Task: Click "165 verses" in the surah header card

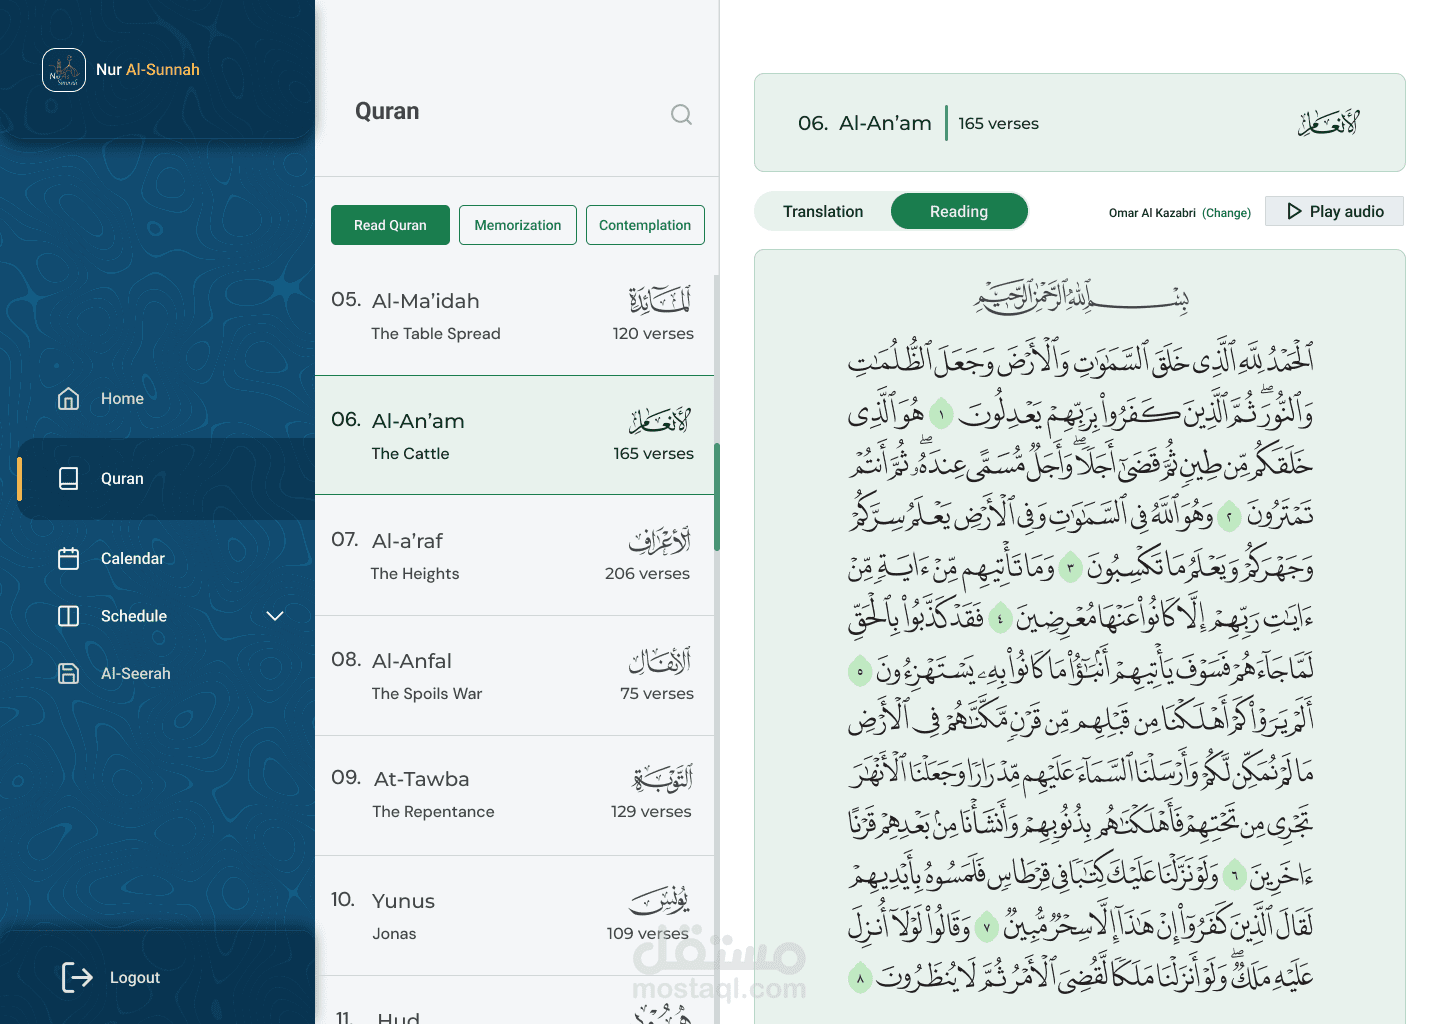Action: coord(998,124)
